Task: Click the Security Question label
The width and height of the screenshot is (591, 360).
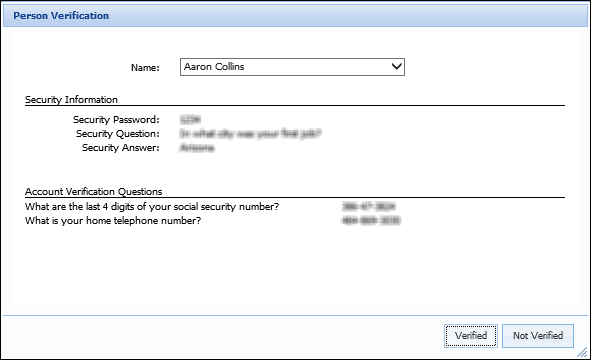Action: pyautogui.click(x=118, y=133)
